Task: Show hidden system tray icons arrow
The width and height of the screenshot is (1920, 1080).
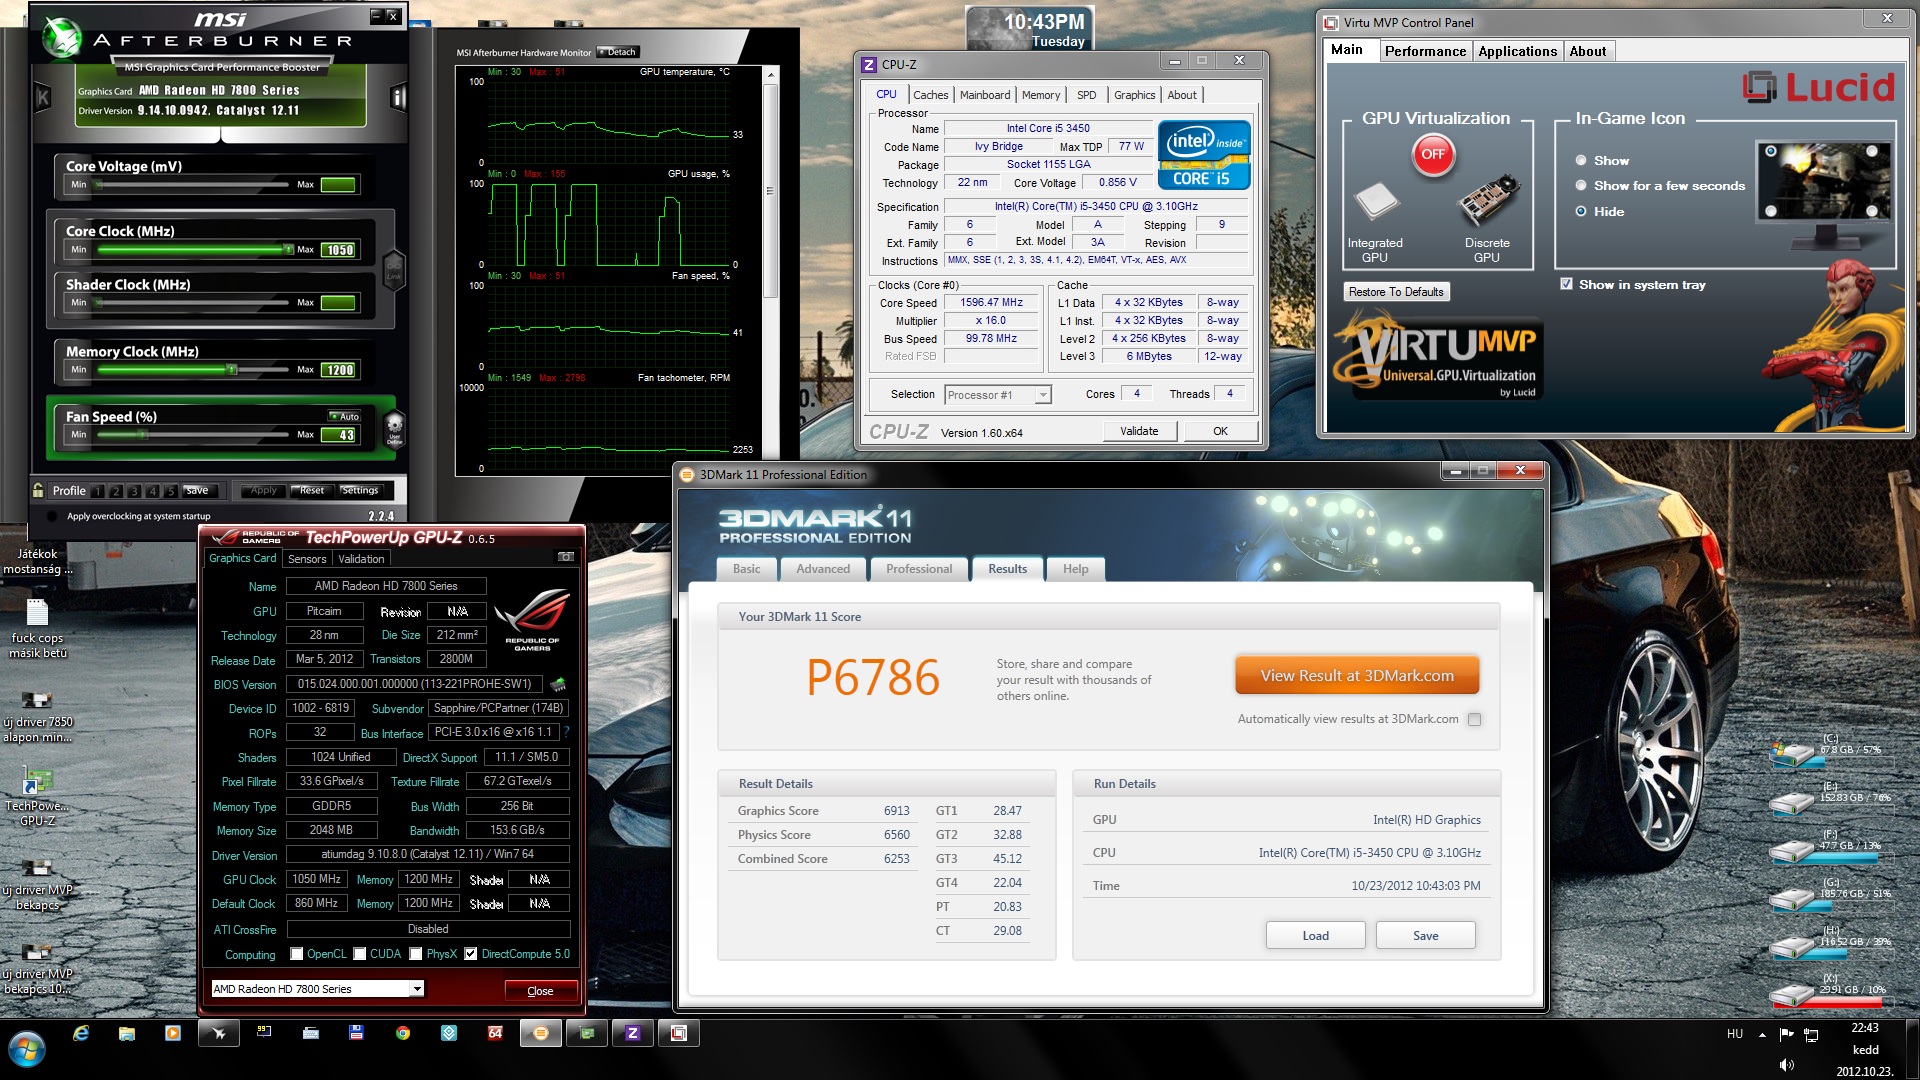Action: 1762,1035
